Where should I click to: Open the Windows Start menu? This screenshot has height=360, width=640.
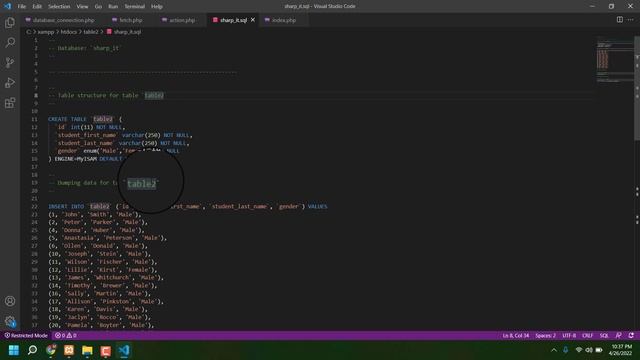(13, 350)
